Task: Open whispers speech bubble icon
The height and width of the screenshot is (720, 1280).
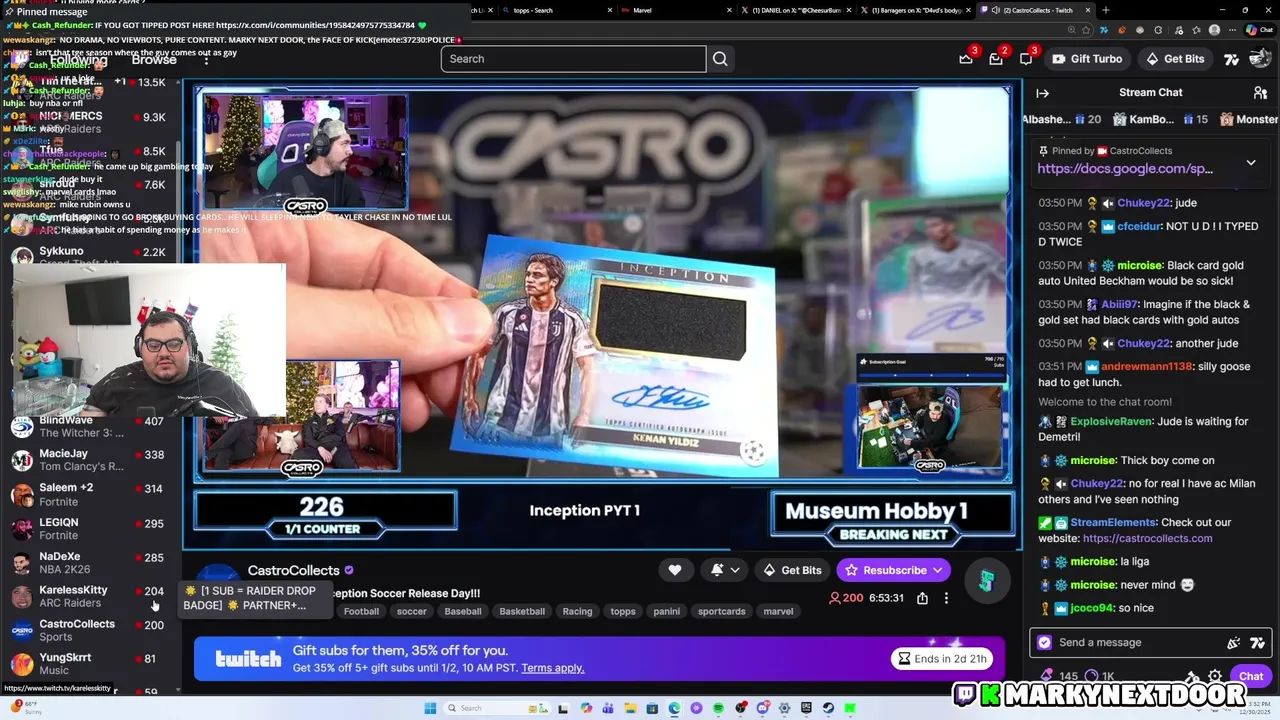Action: (x=1026, y=59)
